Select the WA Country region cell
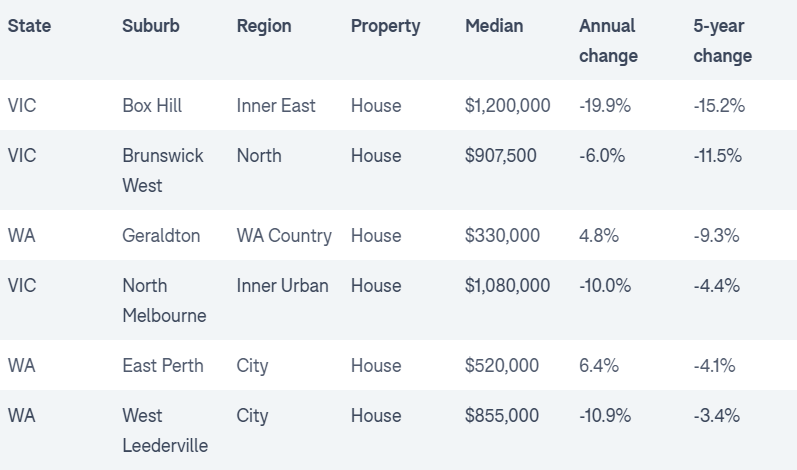This screenshot has width=797, height=470. [284, 236]
